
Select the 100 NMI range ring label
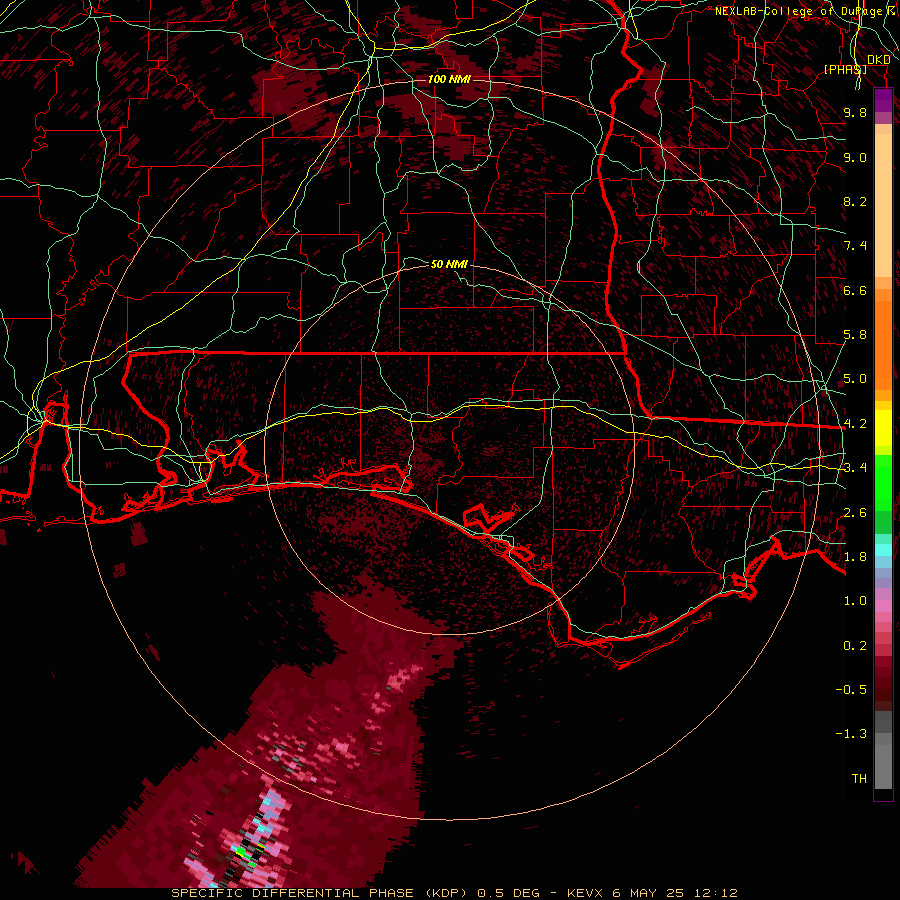(449, 79)
